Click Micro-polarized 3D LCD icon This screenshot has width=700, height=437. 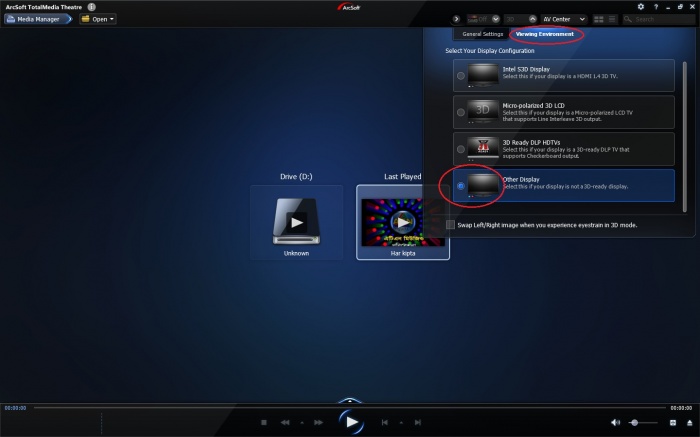click(483, 112)
